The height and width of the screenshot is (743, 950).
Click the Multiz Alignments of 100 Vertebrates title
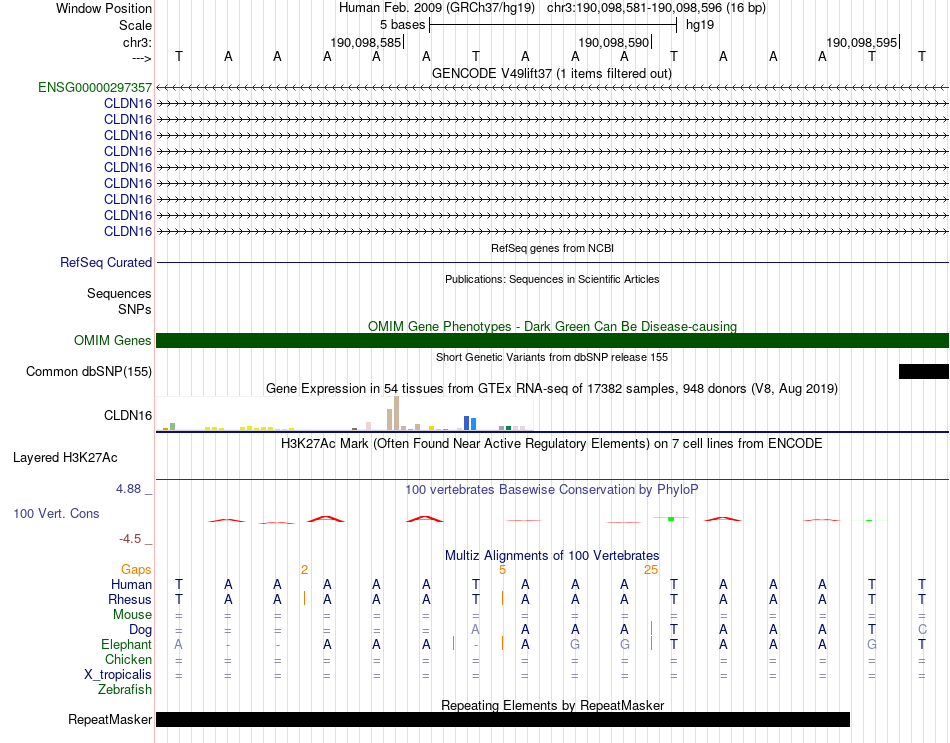552,555
